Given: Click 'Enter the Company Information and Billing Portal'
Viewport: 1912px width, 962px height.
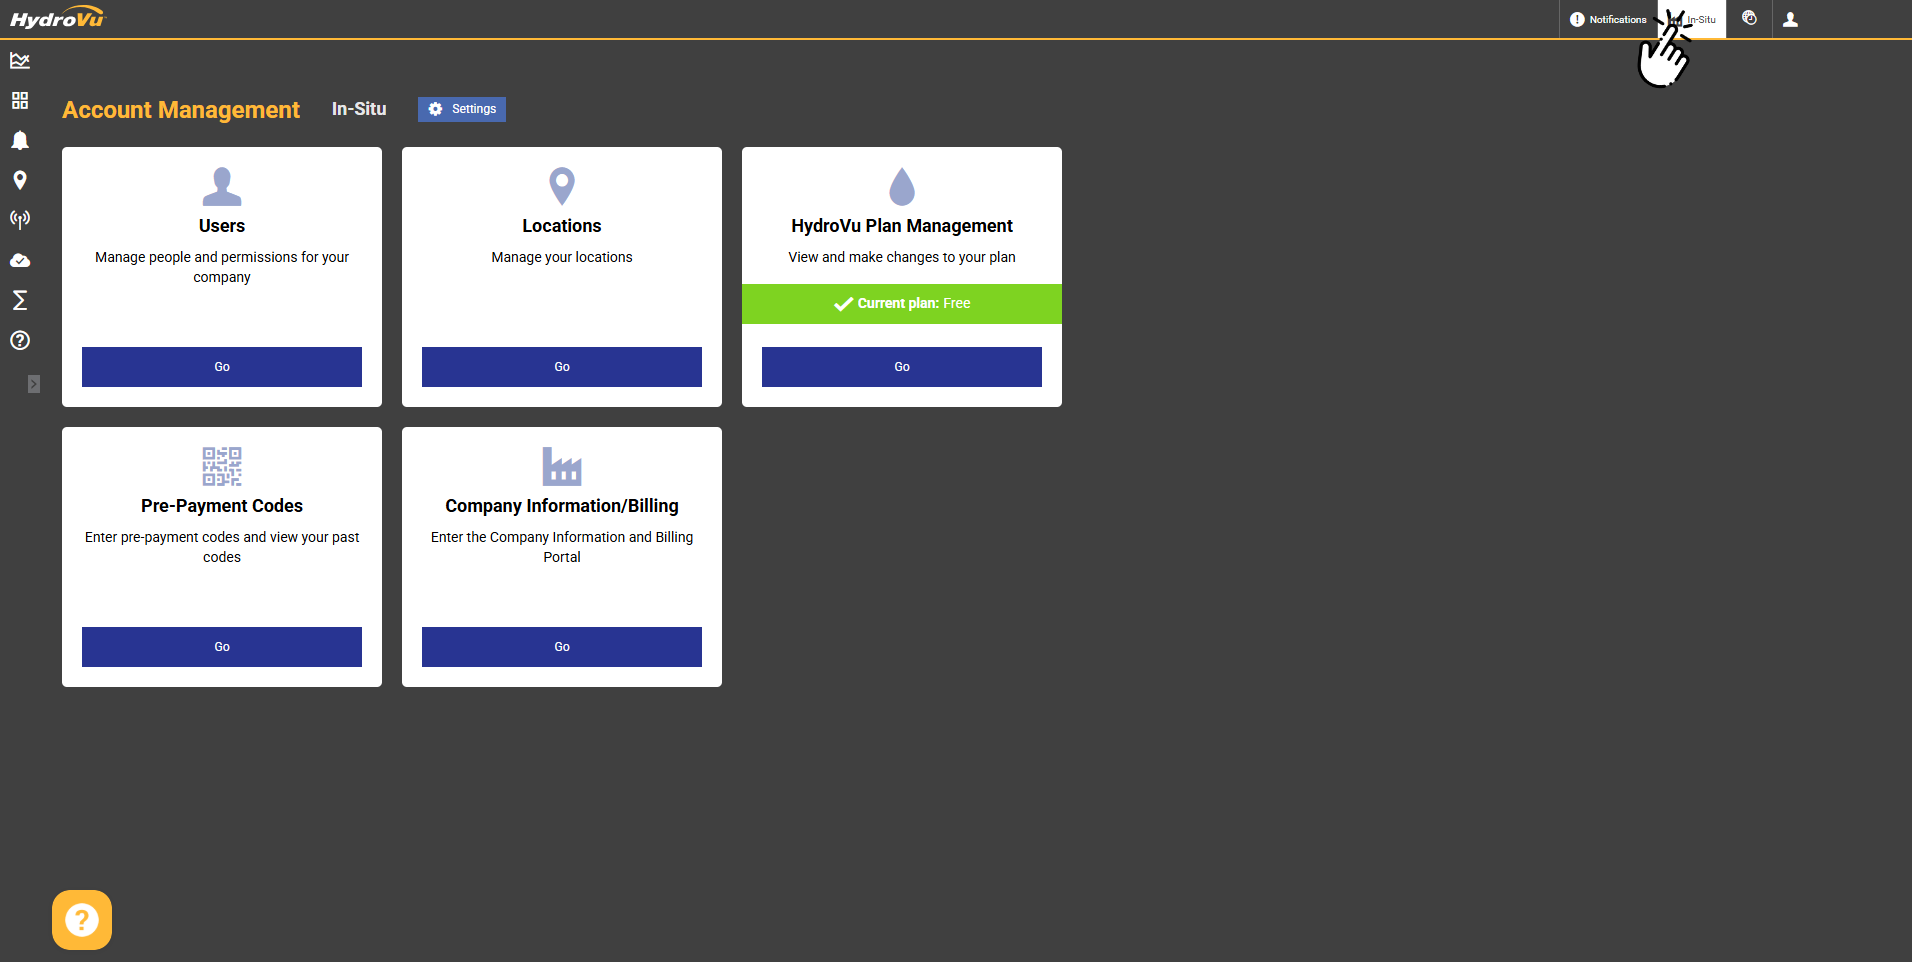Looking at the screenshot, I should click(562, 547).
